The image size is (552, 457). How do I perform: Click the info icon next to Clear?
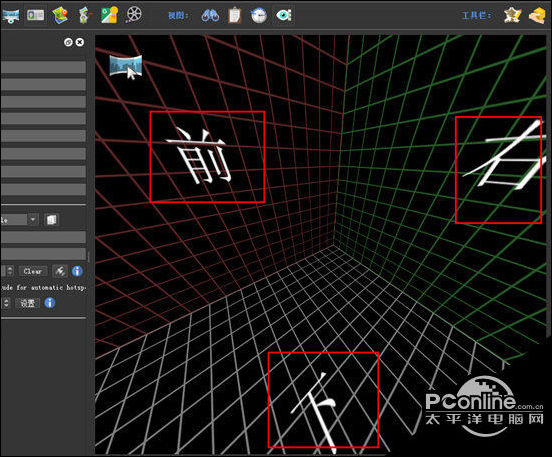pos(77,271)
